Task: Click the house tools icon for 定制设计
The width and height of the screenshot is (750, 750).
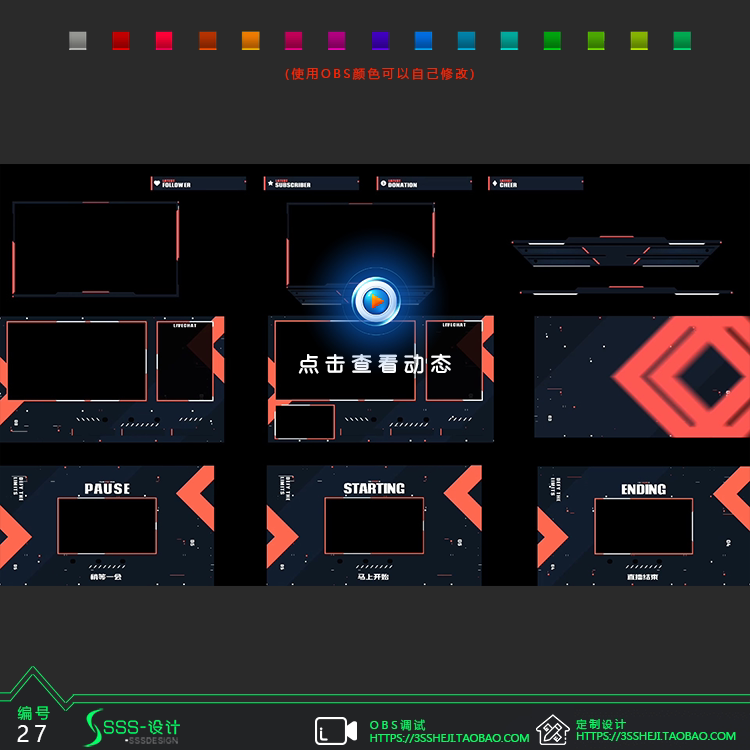Action: [x=552, y=730]
